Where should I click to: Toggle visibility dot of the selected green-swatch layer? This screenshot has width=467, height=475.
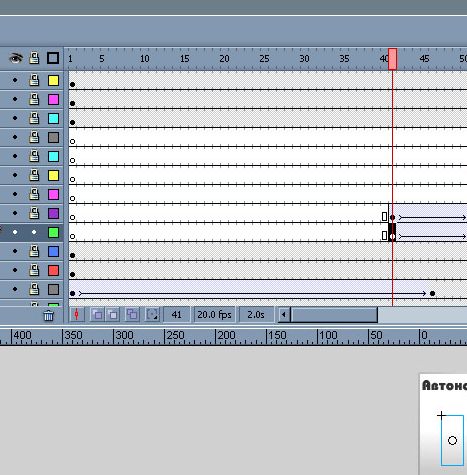pyautogui.click(x=15, y=232)
